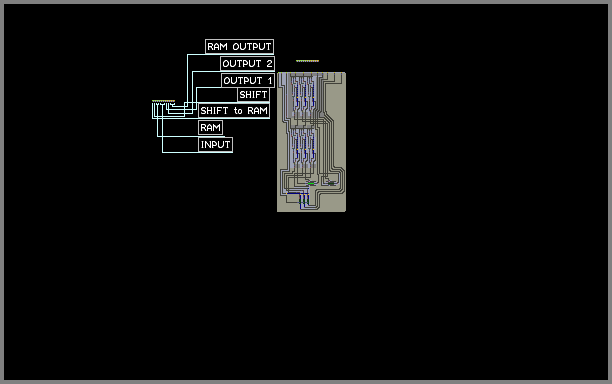Click the blue vertical wires at the board's bottom
Viewport: 612px width, 384px height.
(x=304, y=201)
